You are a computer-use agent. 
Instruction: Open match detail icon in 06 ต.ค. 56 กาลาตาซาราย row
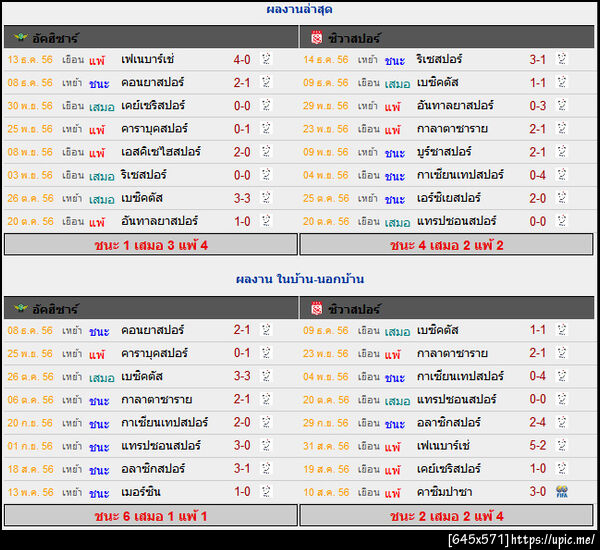click(x=266, y=399)
